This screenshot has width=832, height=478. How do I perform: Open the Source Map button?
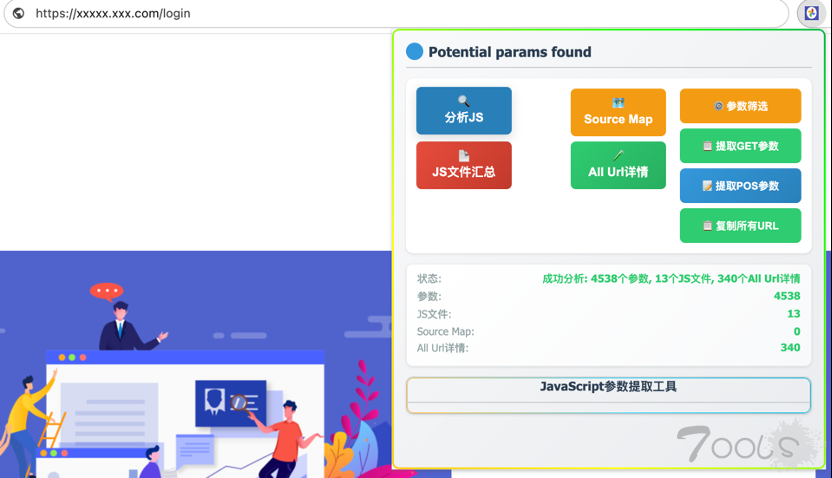coord(618,112)
